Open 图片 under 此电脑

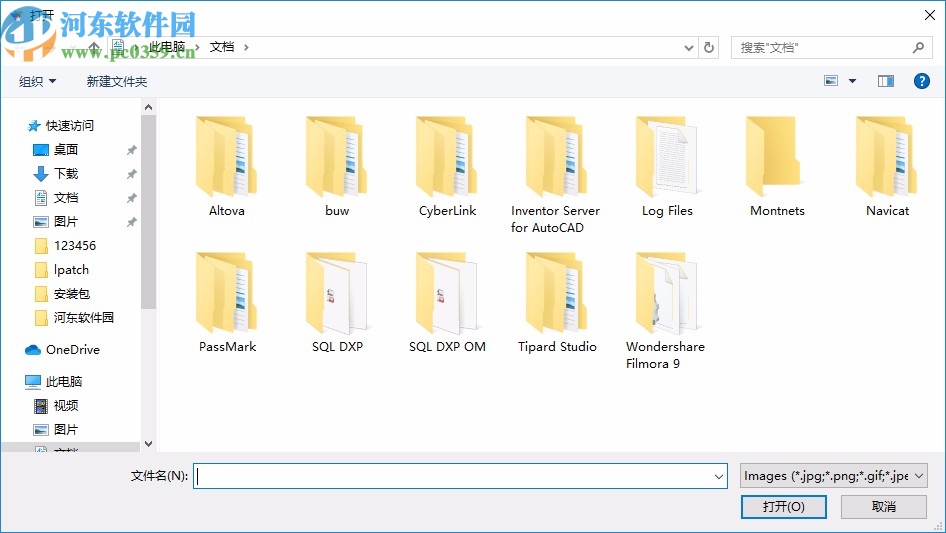pos(66,430)
